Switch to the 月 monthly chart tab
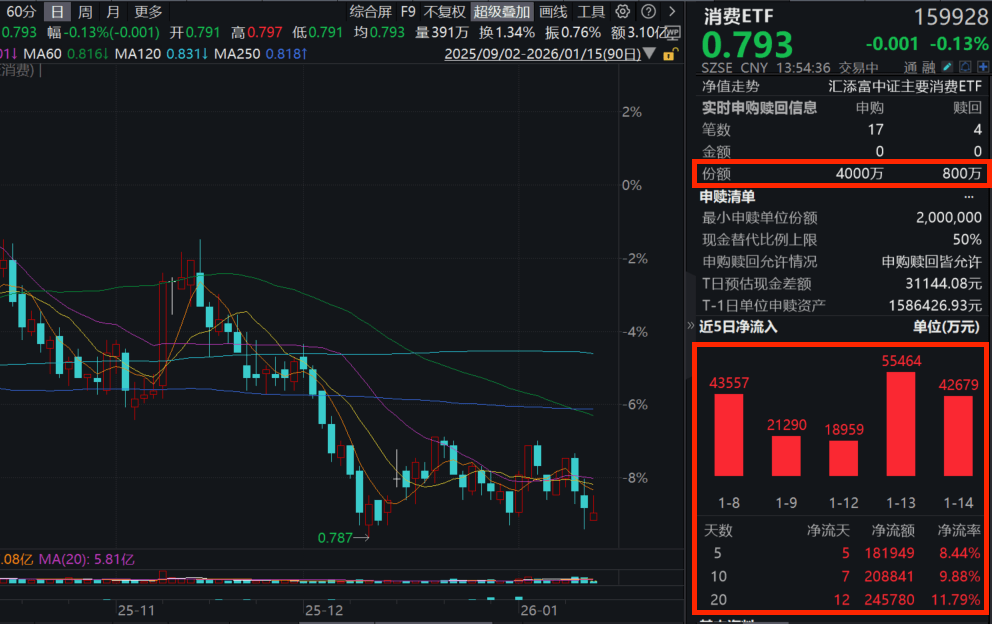This screenshot has width=992, height=624. coord(112,11)
